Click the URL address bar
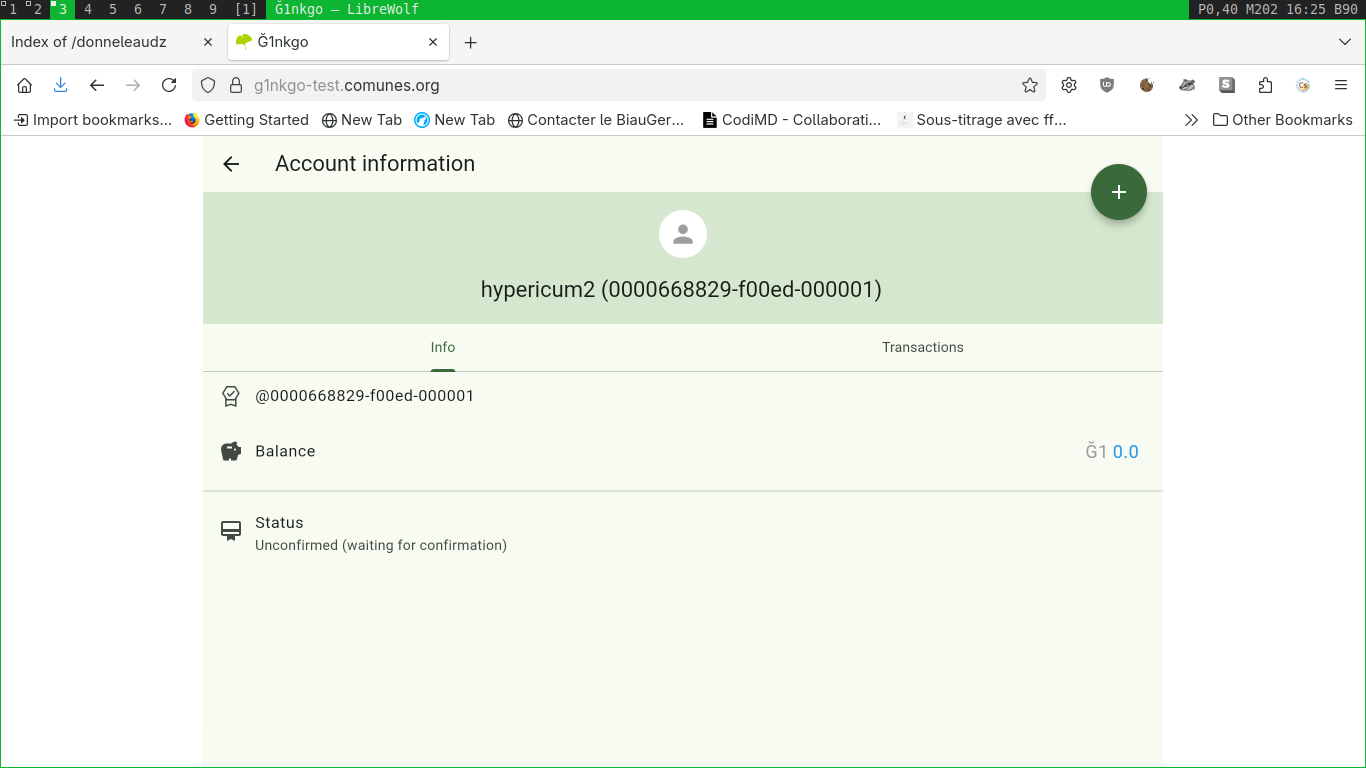1366x768 pixels. click(620, 86)
